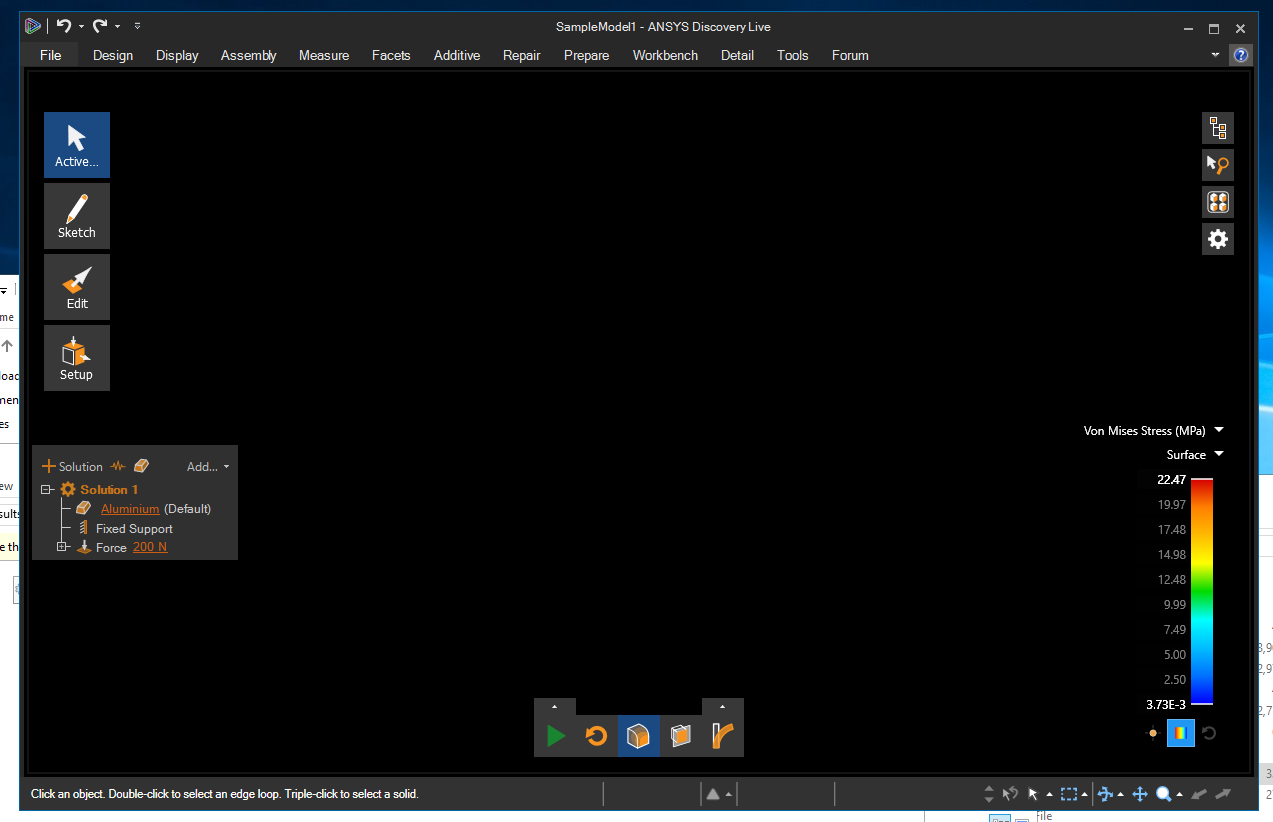Click the dashed box selection icon in status bar
This screenshot has width=1273, height=822.
click(x=1069, y=794)
